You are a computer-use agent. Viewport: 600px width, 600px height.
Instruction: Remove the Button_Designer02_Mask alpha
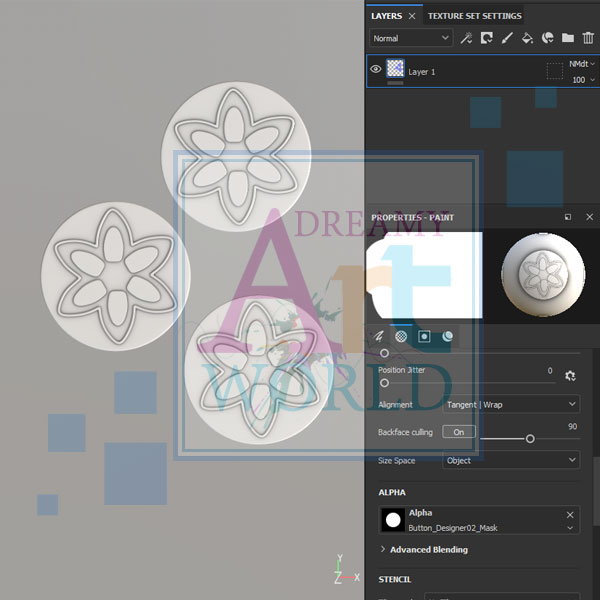tap(570, 514)
